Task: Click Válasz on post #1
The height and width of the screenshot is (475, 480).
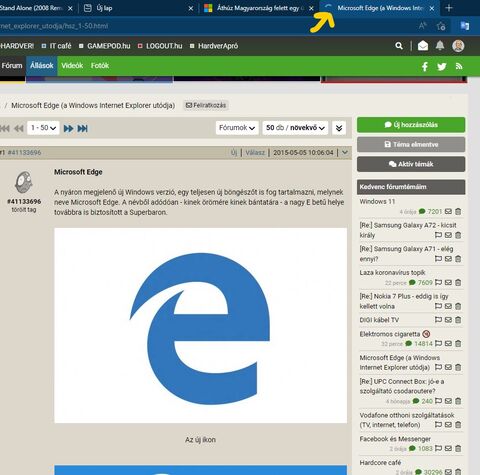Action: pyautogui.click(x=255, y=153)
